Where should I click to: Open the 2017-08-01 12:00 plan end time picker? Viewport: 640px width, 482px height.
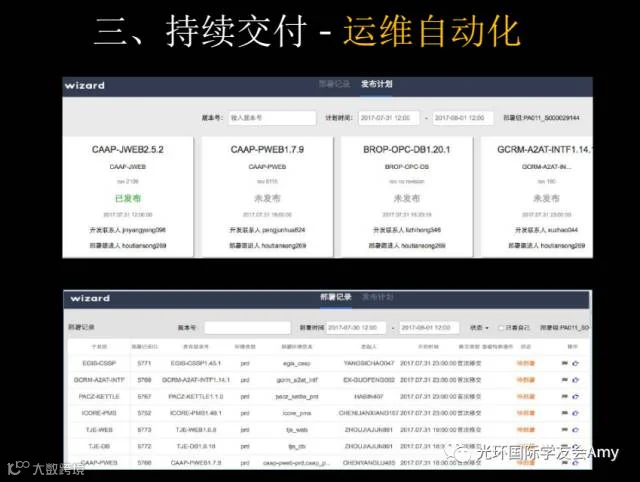click(463, 118)
